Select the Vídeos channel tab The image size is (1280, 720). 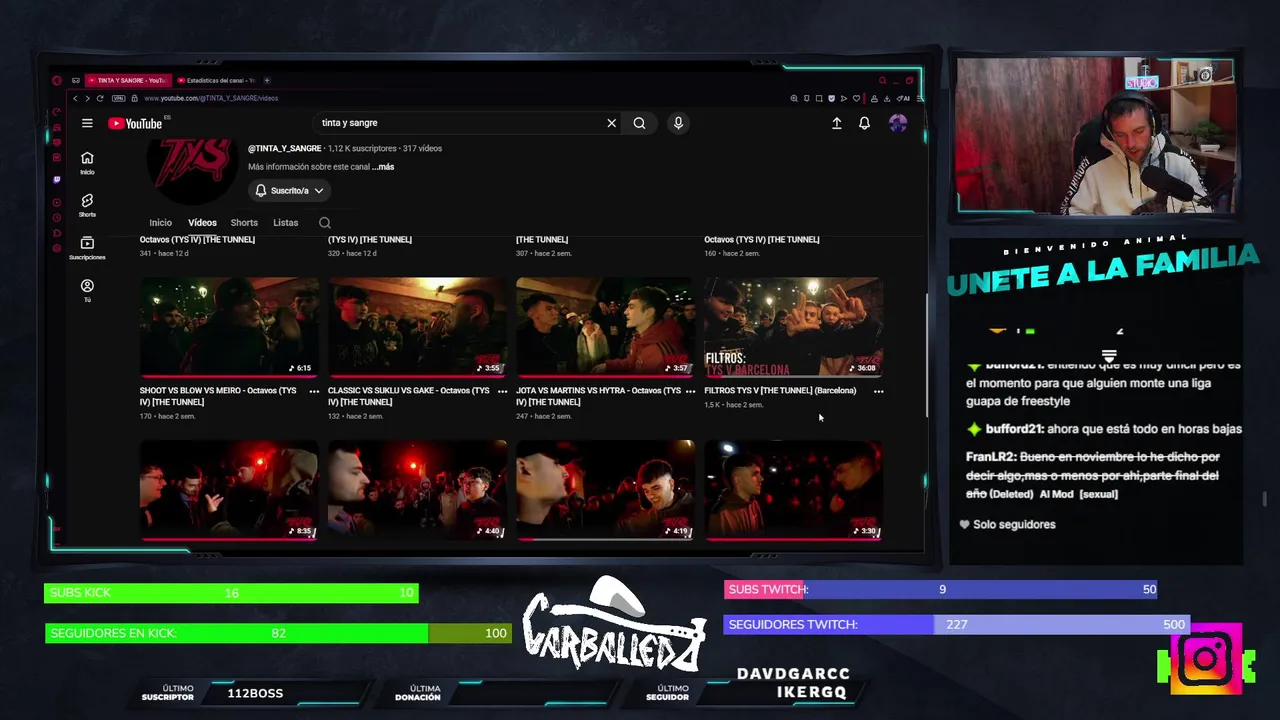point(202,223)
